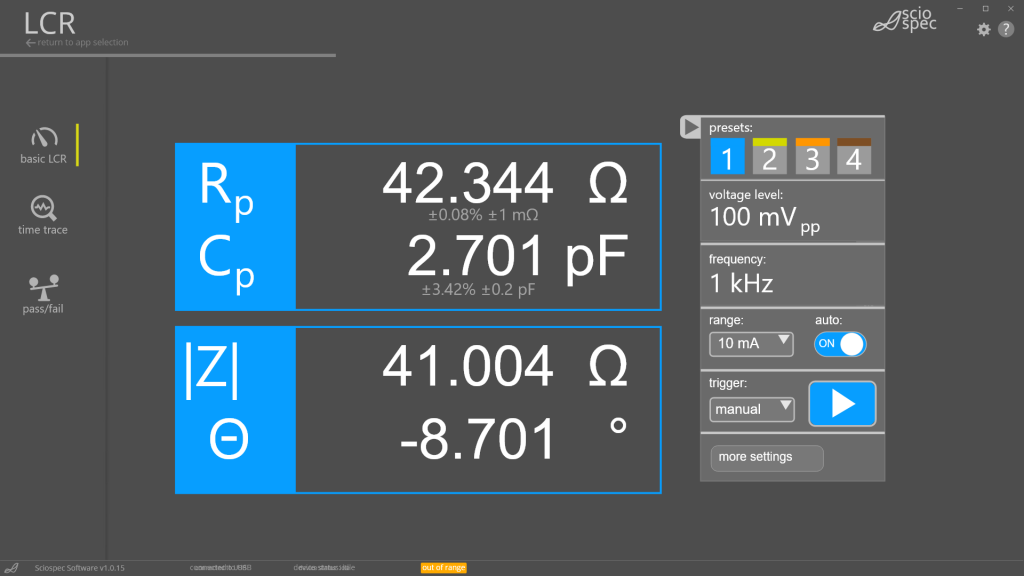Edit the 1 kHz frequency field
This screenshot has height=576, width=1024.
pos(741,283)
